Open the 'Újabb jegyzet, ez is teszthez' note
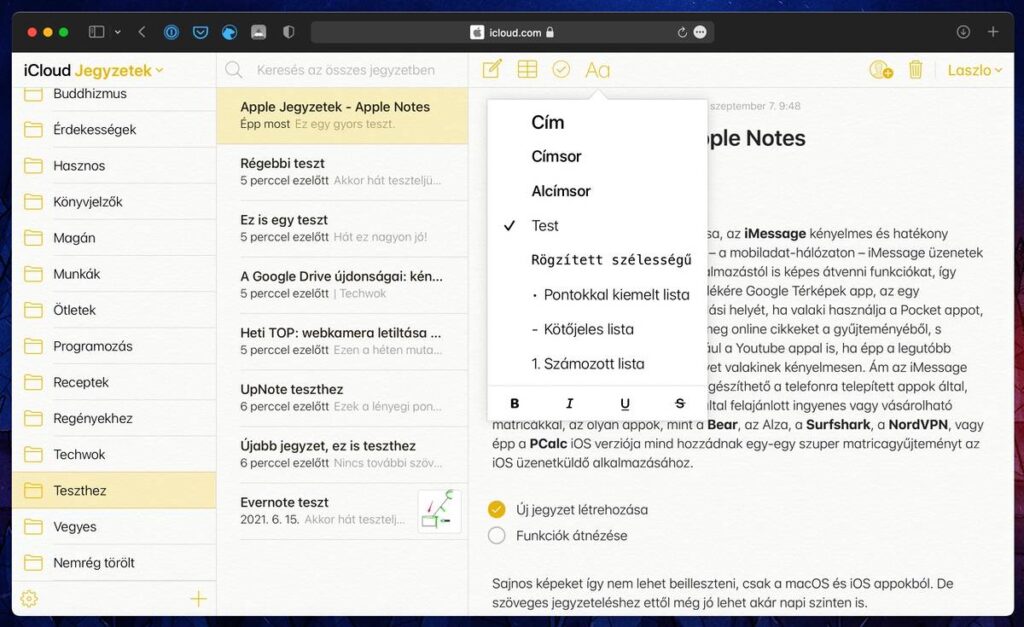Screen dimensions: 1024x627 click(342, 455)
